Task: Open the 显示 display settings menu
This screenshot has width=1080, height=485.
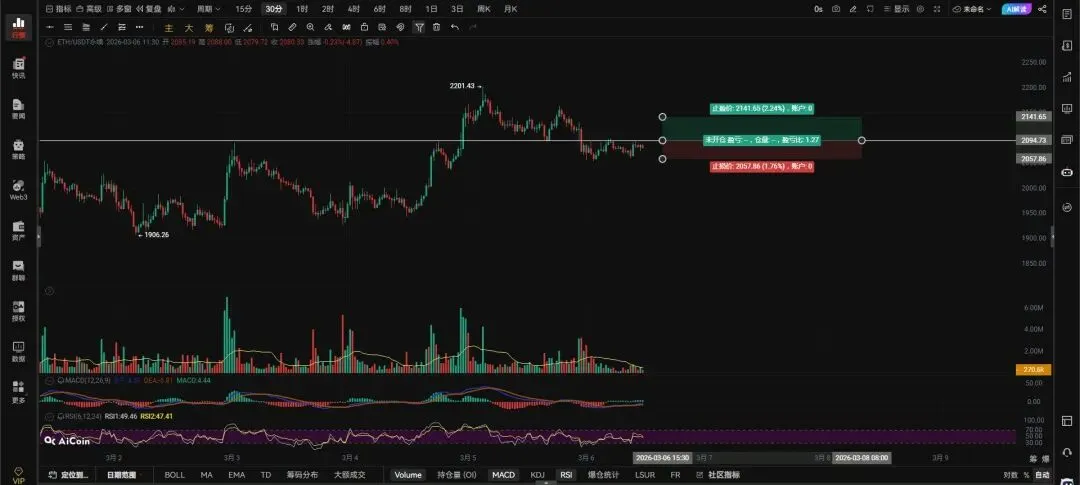Action: (x=897, y=9)
